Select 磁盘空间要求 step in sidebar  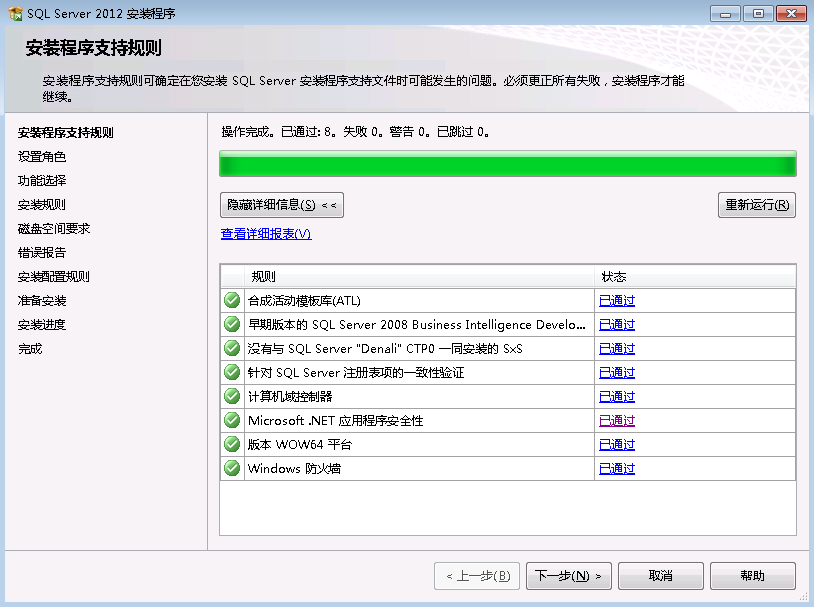54,228
